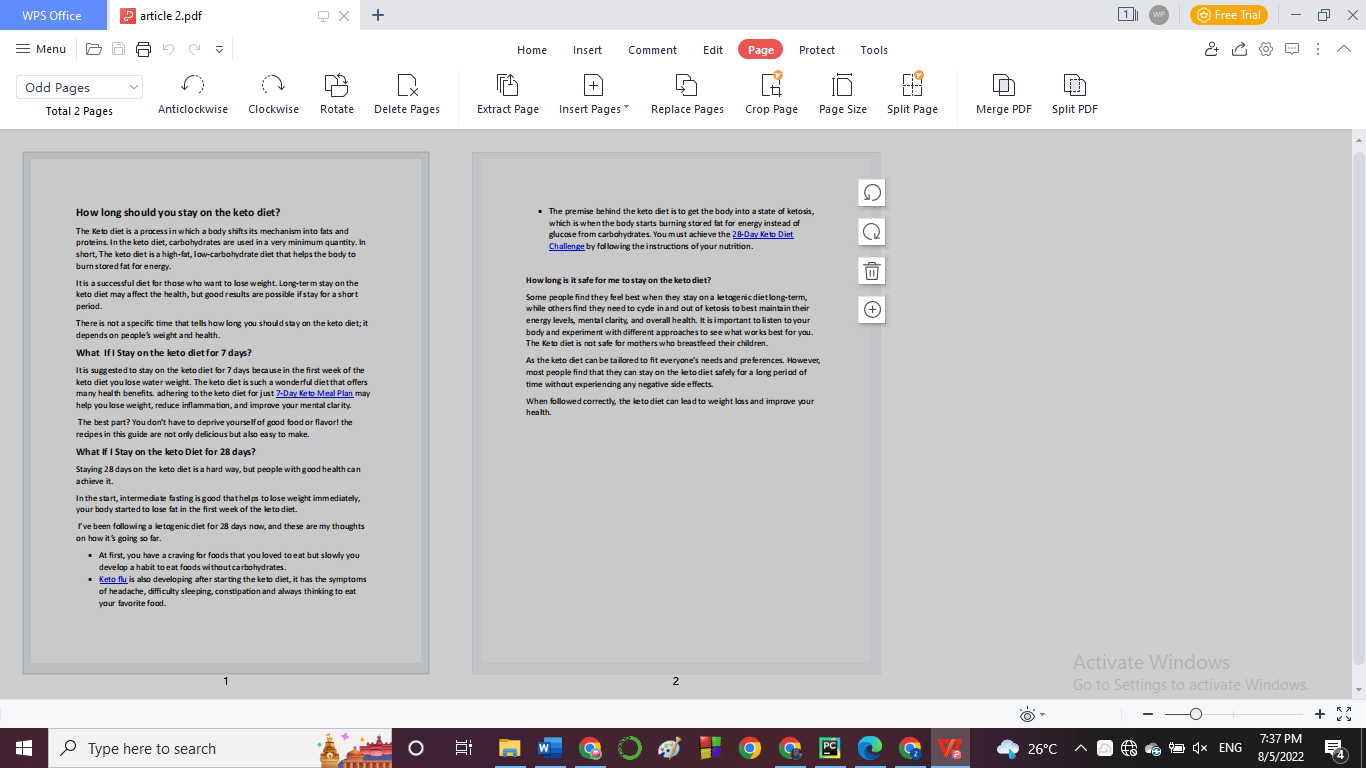Select the Merge PDF tool
Screen dimensions: 1366x768
[x=1003, y=93]
